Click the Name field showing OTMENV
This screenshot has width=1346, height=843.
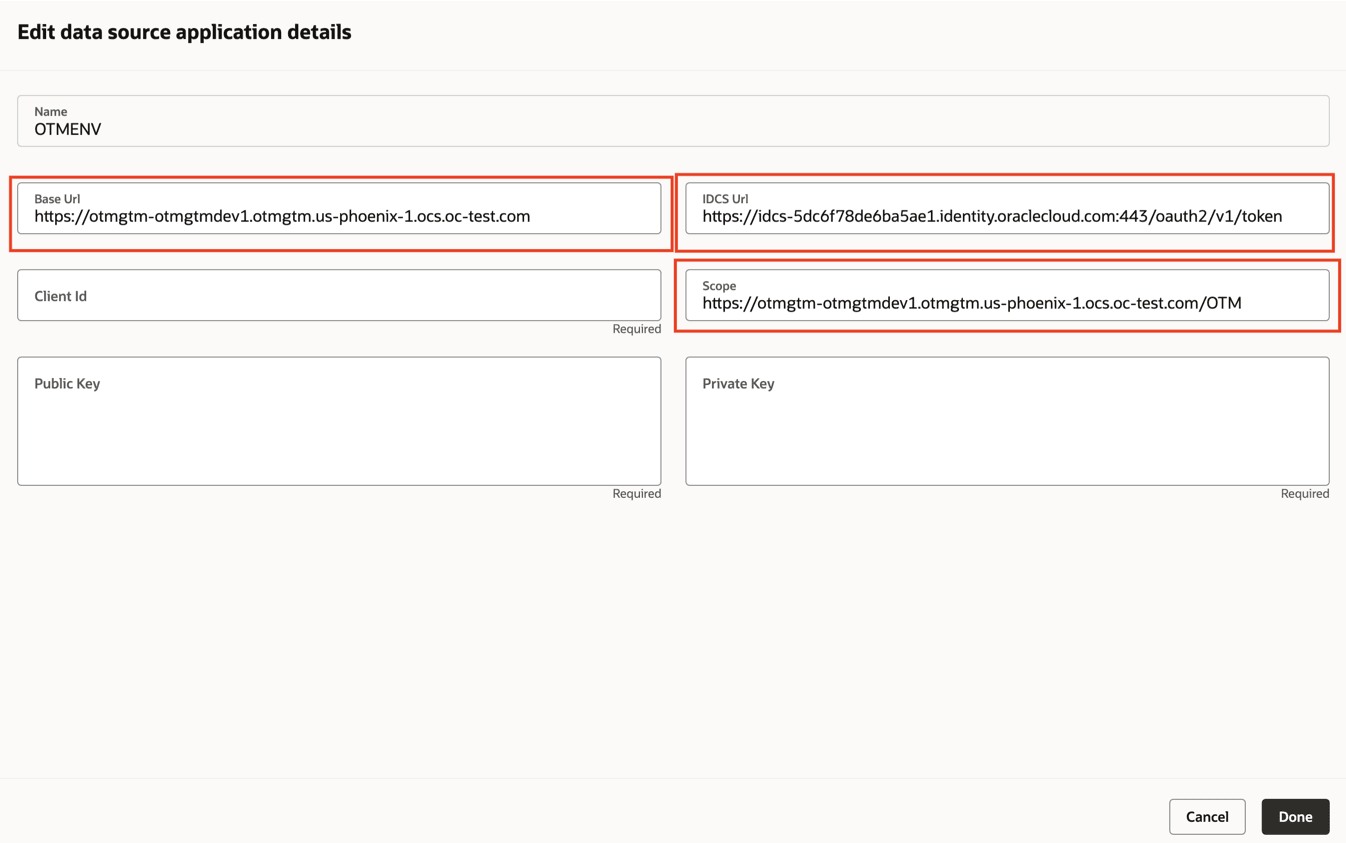click(672, 128)
